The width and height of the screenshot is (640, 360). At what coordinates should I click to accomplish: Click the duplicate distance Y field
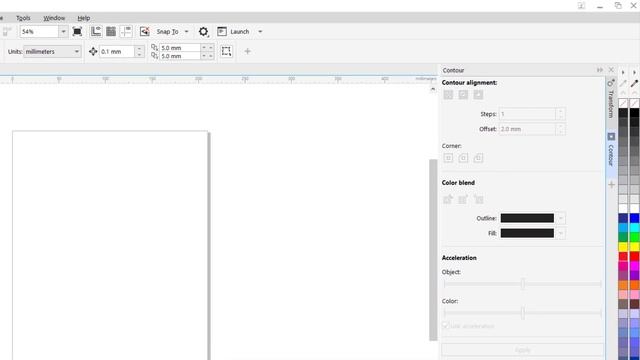click(180, 56)
